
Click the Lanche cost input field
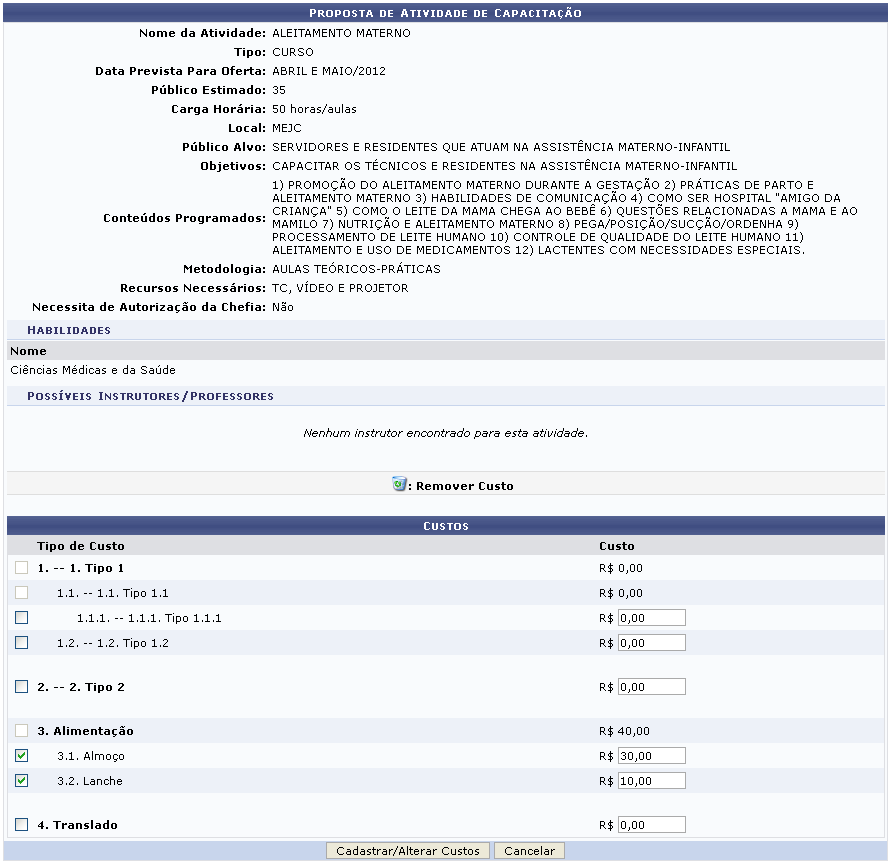[x=651, y=781]
